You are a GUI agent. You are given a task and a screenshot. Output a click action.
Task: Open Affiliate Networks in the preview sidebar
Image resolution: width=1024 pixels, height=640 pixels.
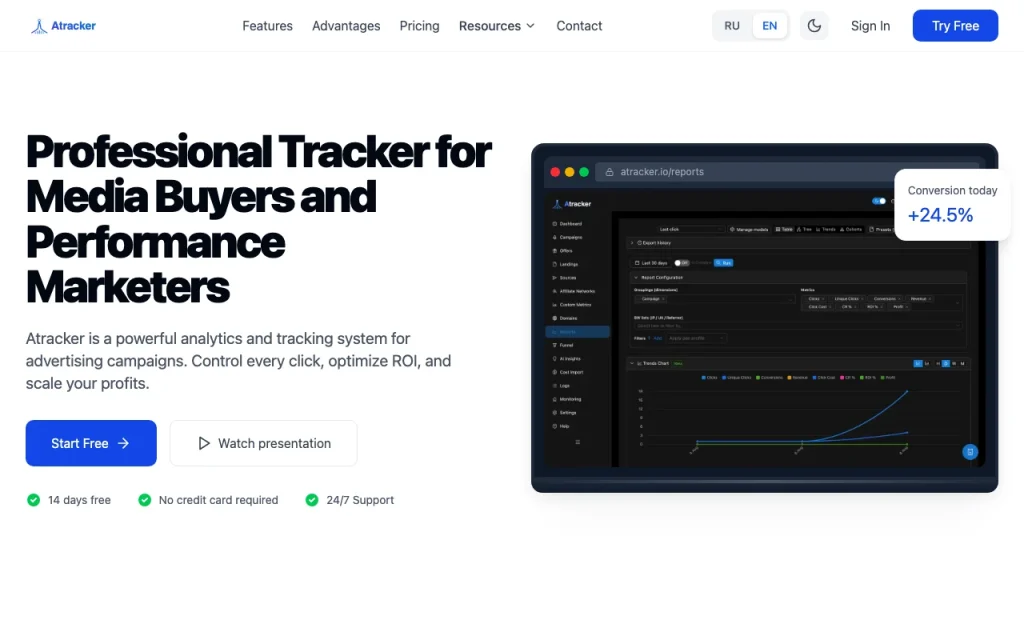(574, 291)
